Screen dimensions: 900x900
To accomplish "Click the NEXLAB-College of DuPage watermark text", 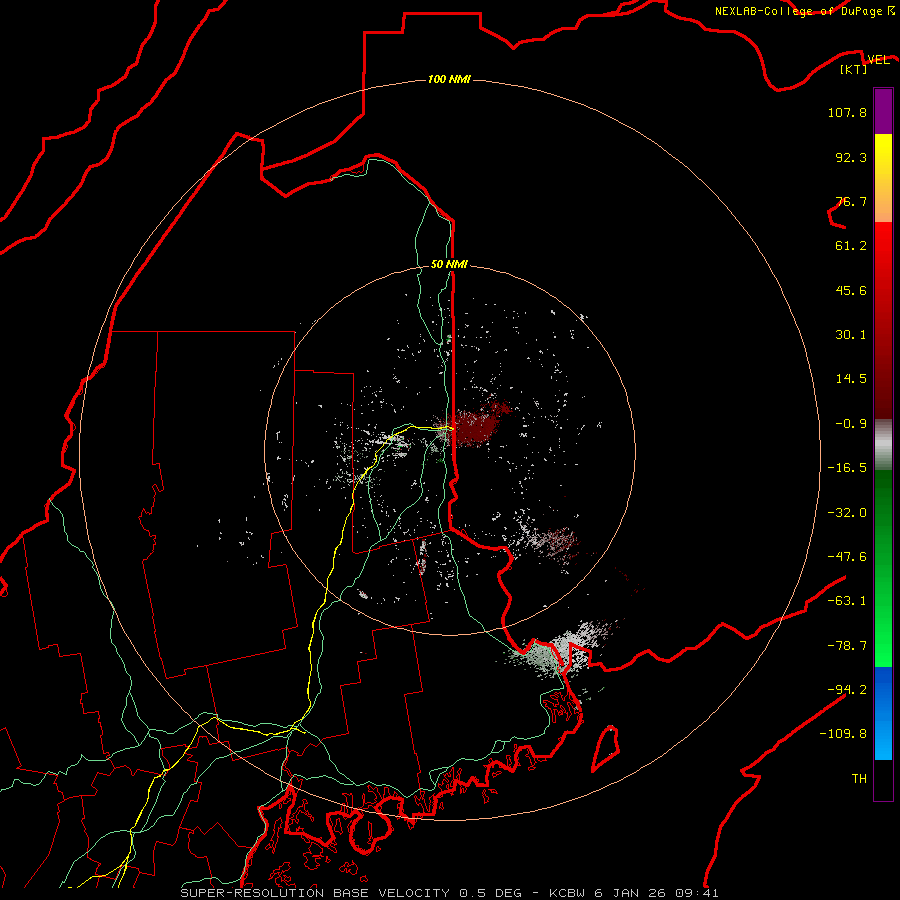I will [804, 11].
